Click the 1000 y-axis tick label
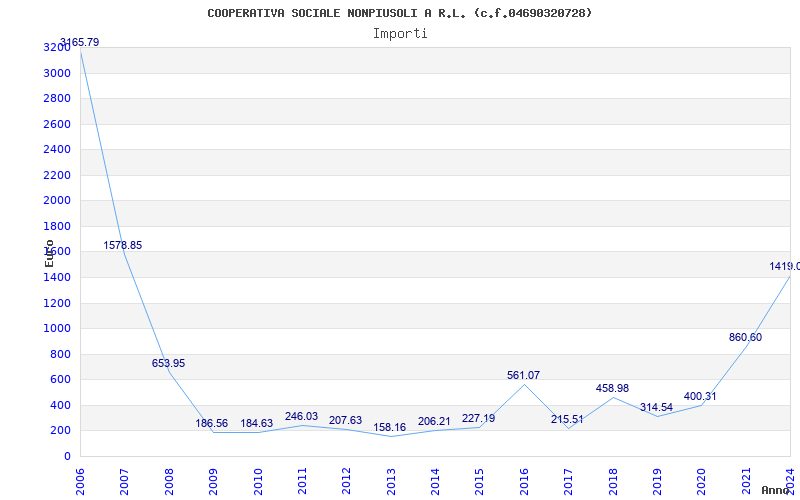 (57, 329)
